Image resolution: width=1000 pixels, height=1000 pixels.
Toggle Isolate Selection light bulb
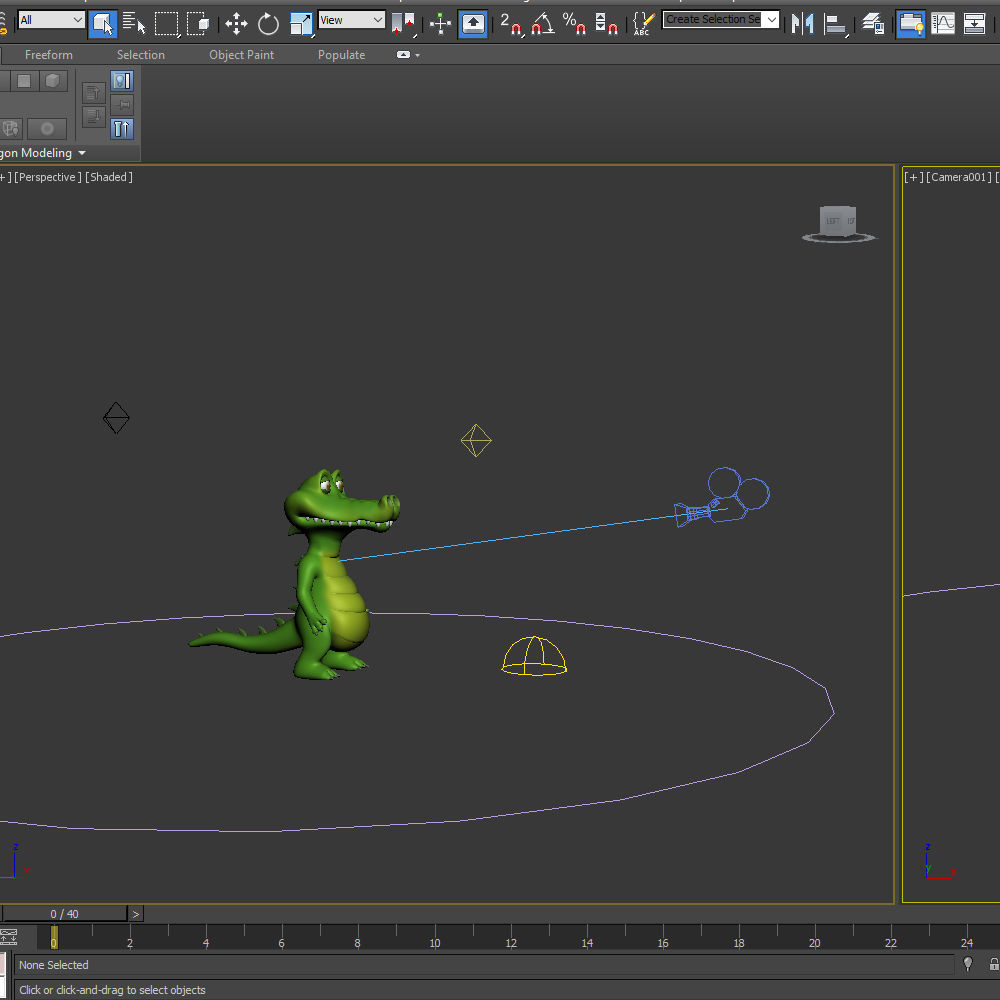(967, 964)
